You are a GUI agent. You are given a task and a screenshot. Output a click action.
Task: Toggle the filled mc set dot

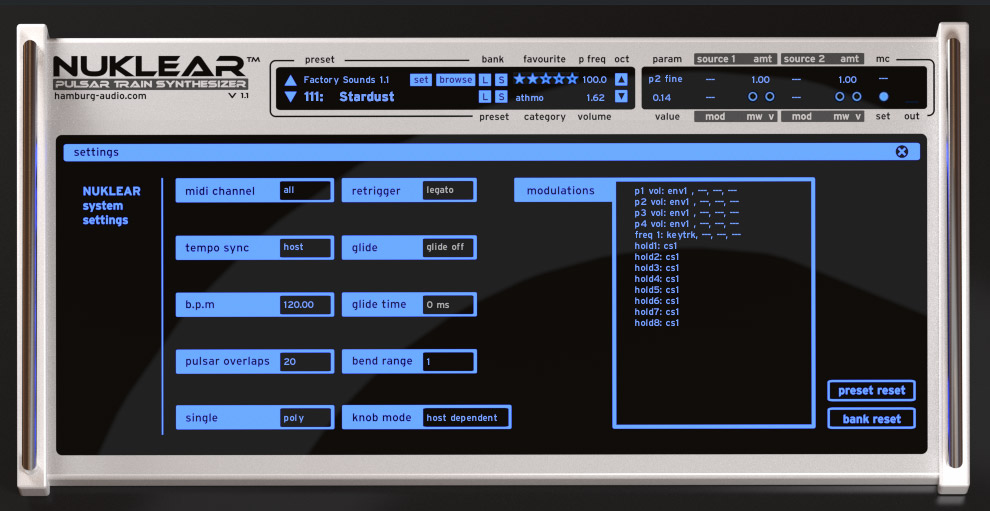[883, 97]
